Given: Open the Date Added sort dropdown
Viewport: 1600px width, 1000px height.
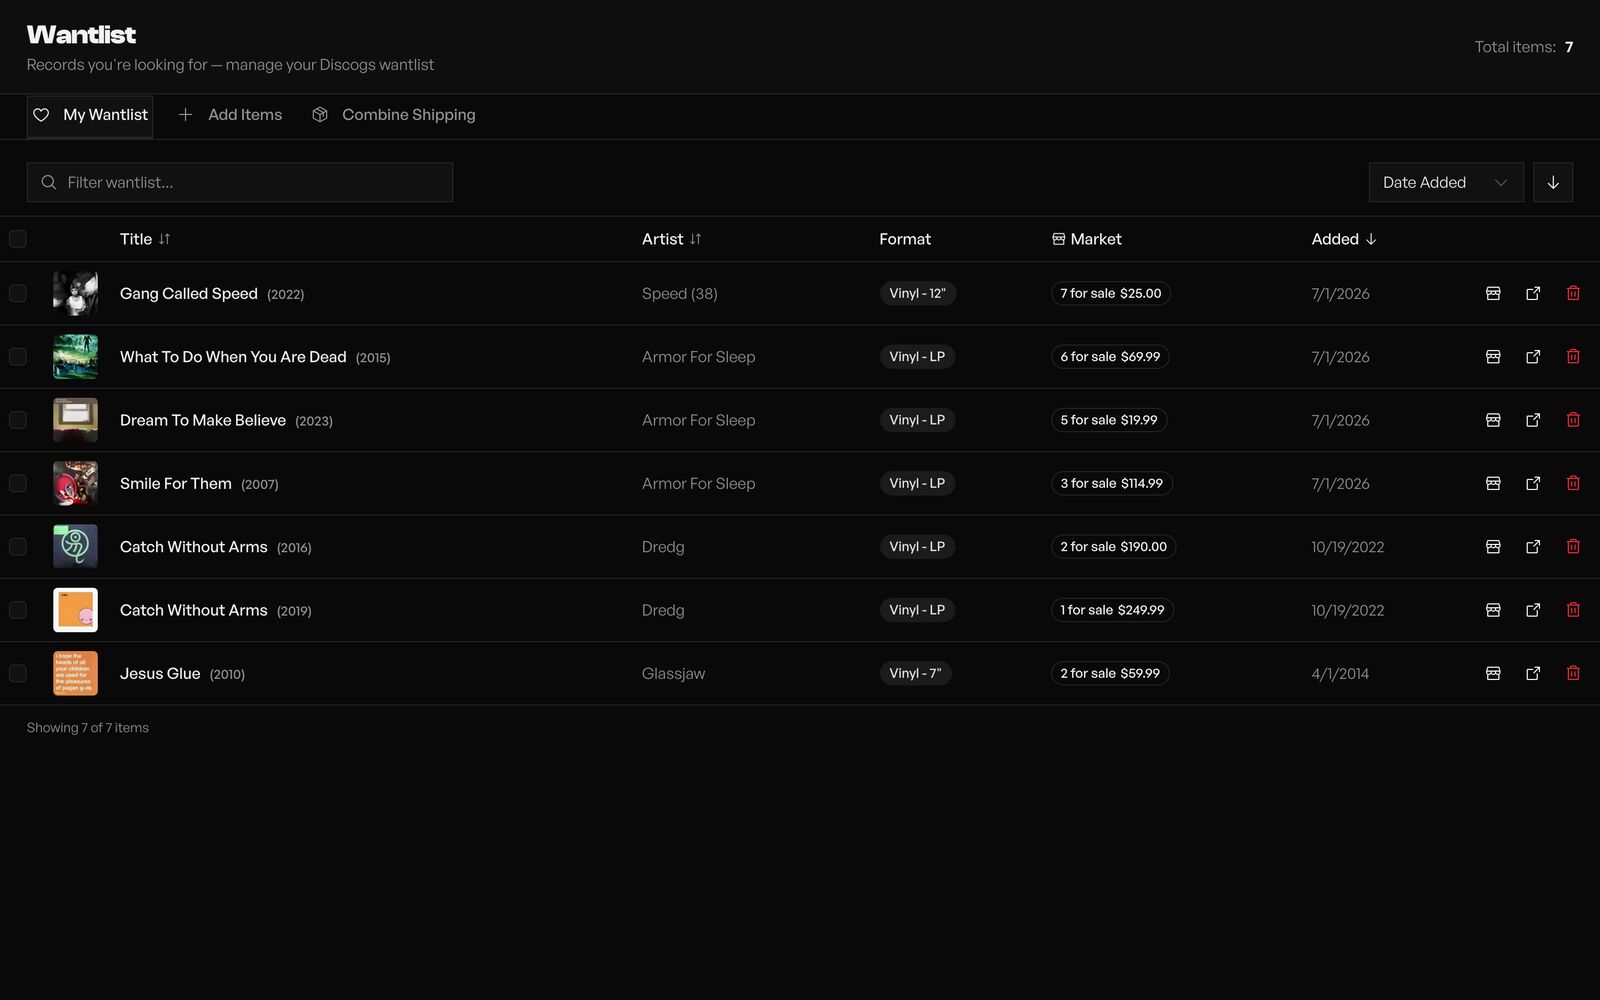Looking at the screenshot, I should (x=1446, y=182).
